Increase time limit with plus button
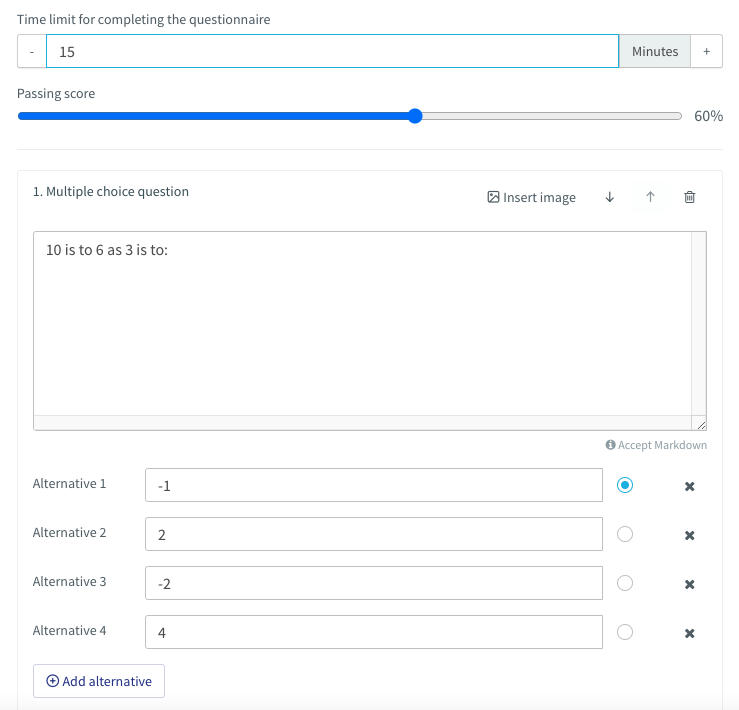Viewport: 739px width, 710px height. click(x=706, y=51)
